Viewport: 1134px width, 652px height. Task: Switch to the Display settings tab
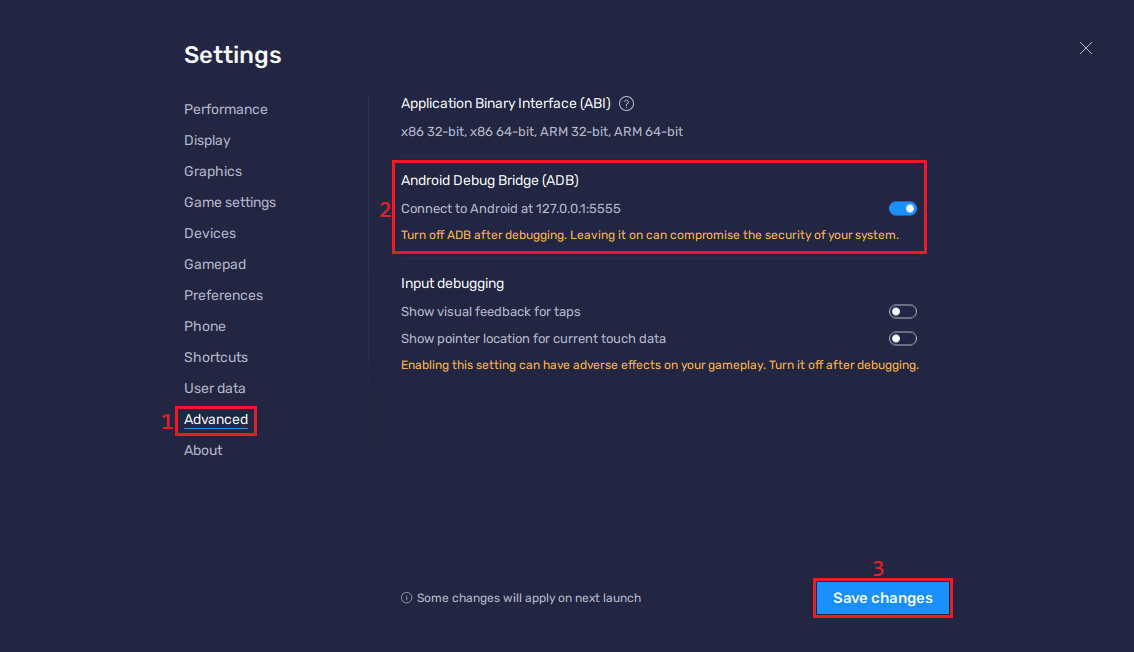coord(207,140)
